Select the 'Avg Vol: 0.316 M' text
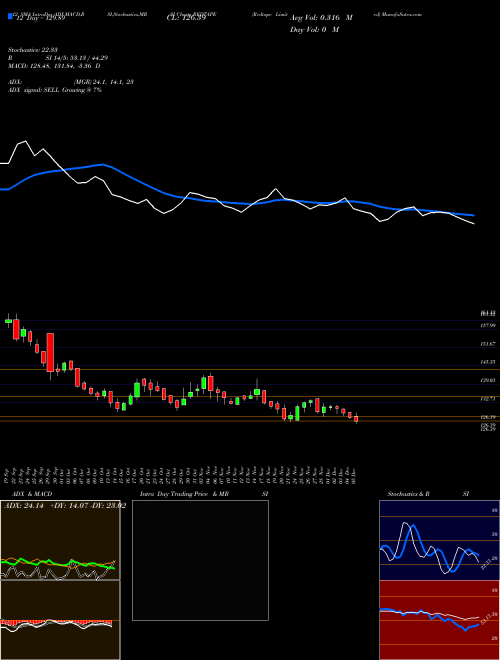500x660 pixels. [x=321, y=18]
